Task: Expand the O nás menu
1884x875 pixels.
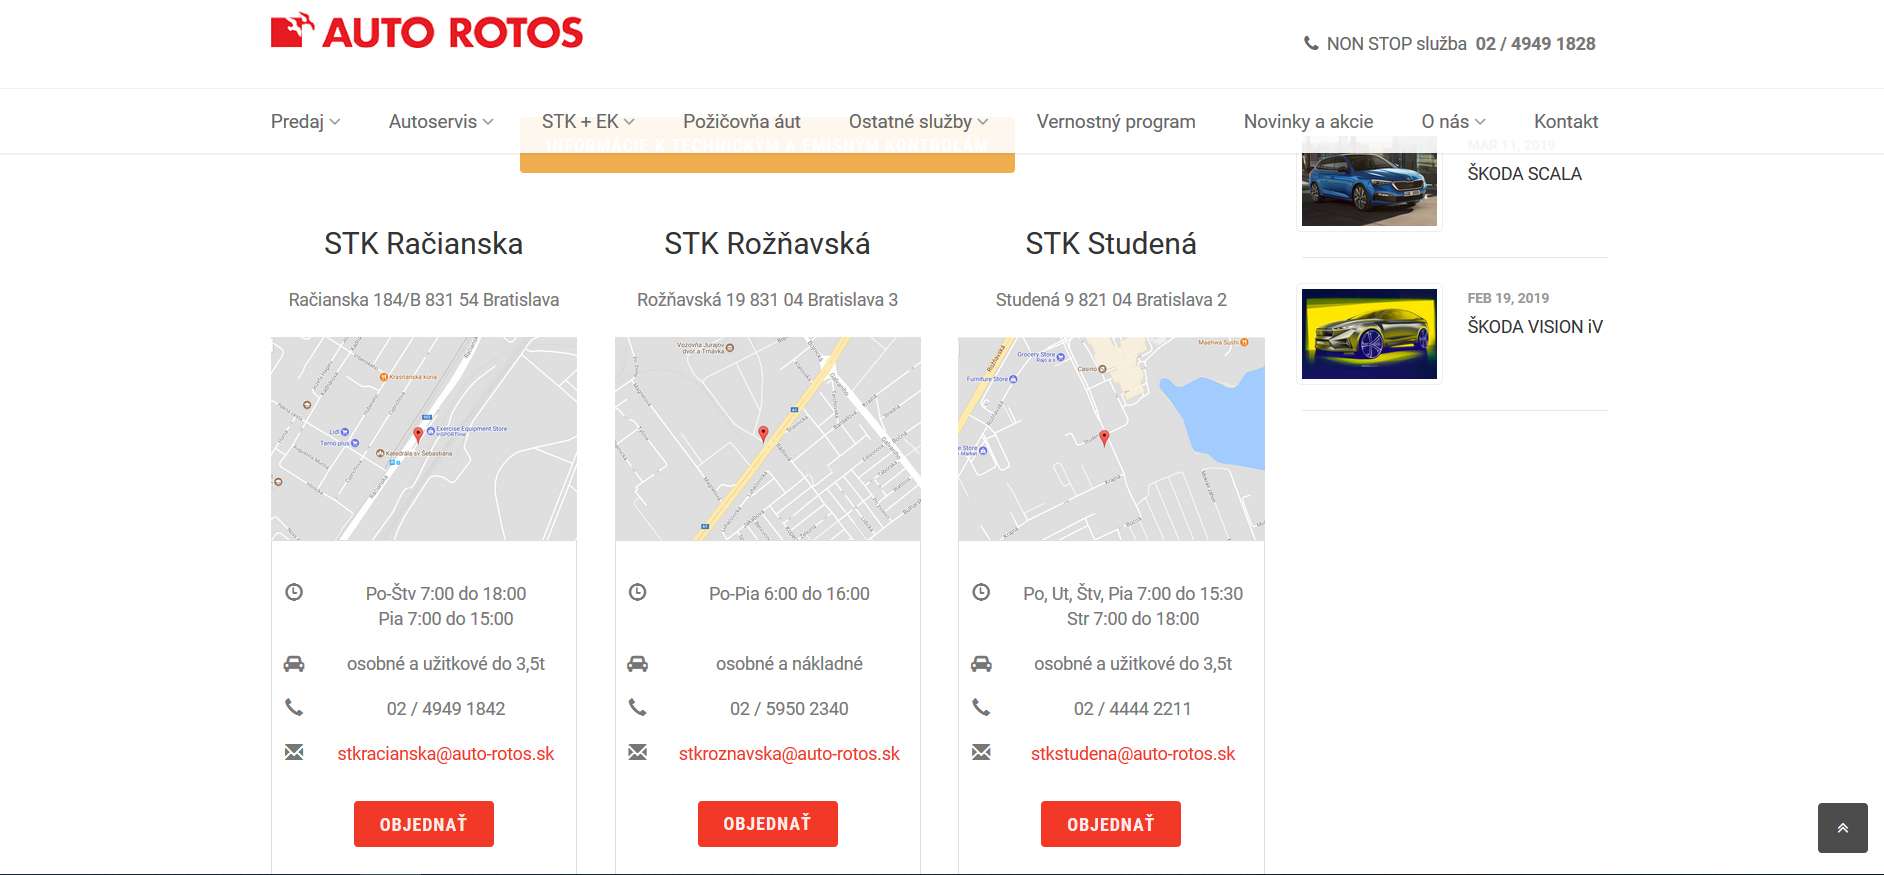Action: pyautogui.click(x=1452, y=121)
